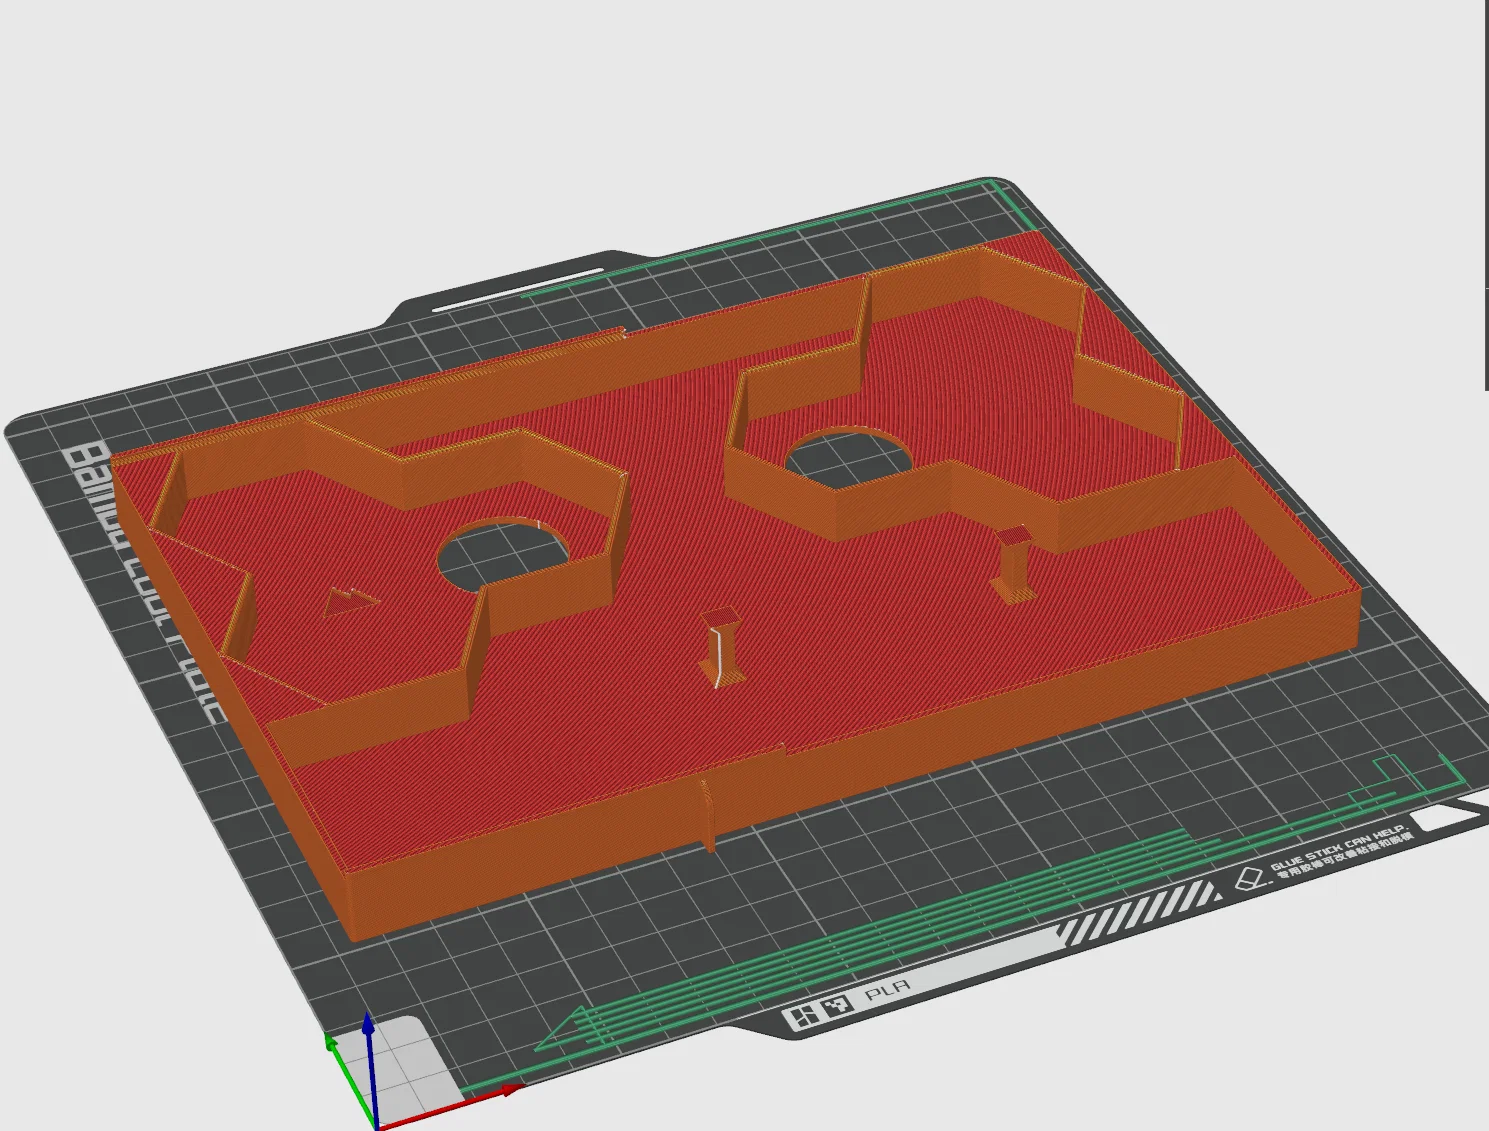Click the right circular hole in the model
This screenshot has height=1131, width=1489.
tap(848, 457)
